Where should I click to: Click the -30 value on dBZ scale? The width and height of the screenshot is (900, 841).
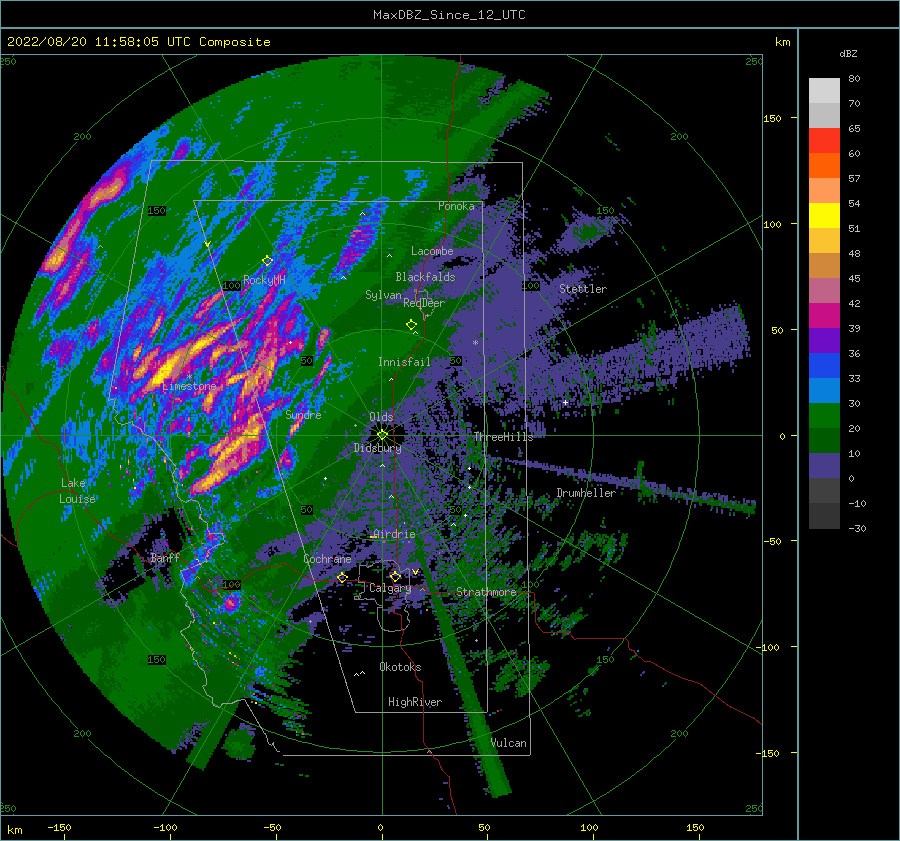[857, 528]
